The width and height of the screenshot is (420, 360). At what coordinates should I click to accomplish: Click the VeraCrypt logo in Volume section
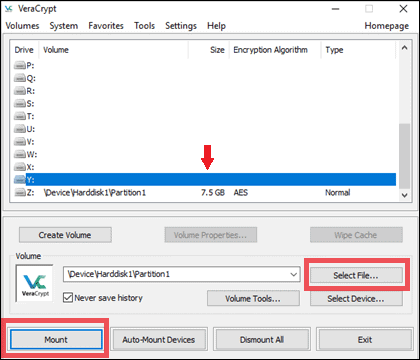tap(35, 283)
